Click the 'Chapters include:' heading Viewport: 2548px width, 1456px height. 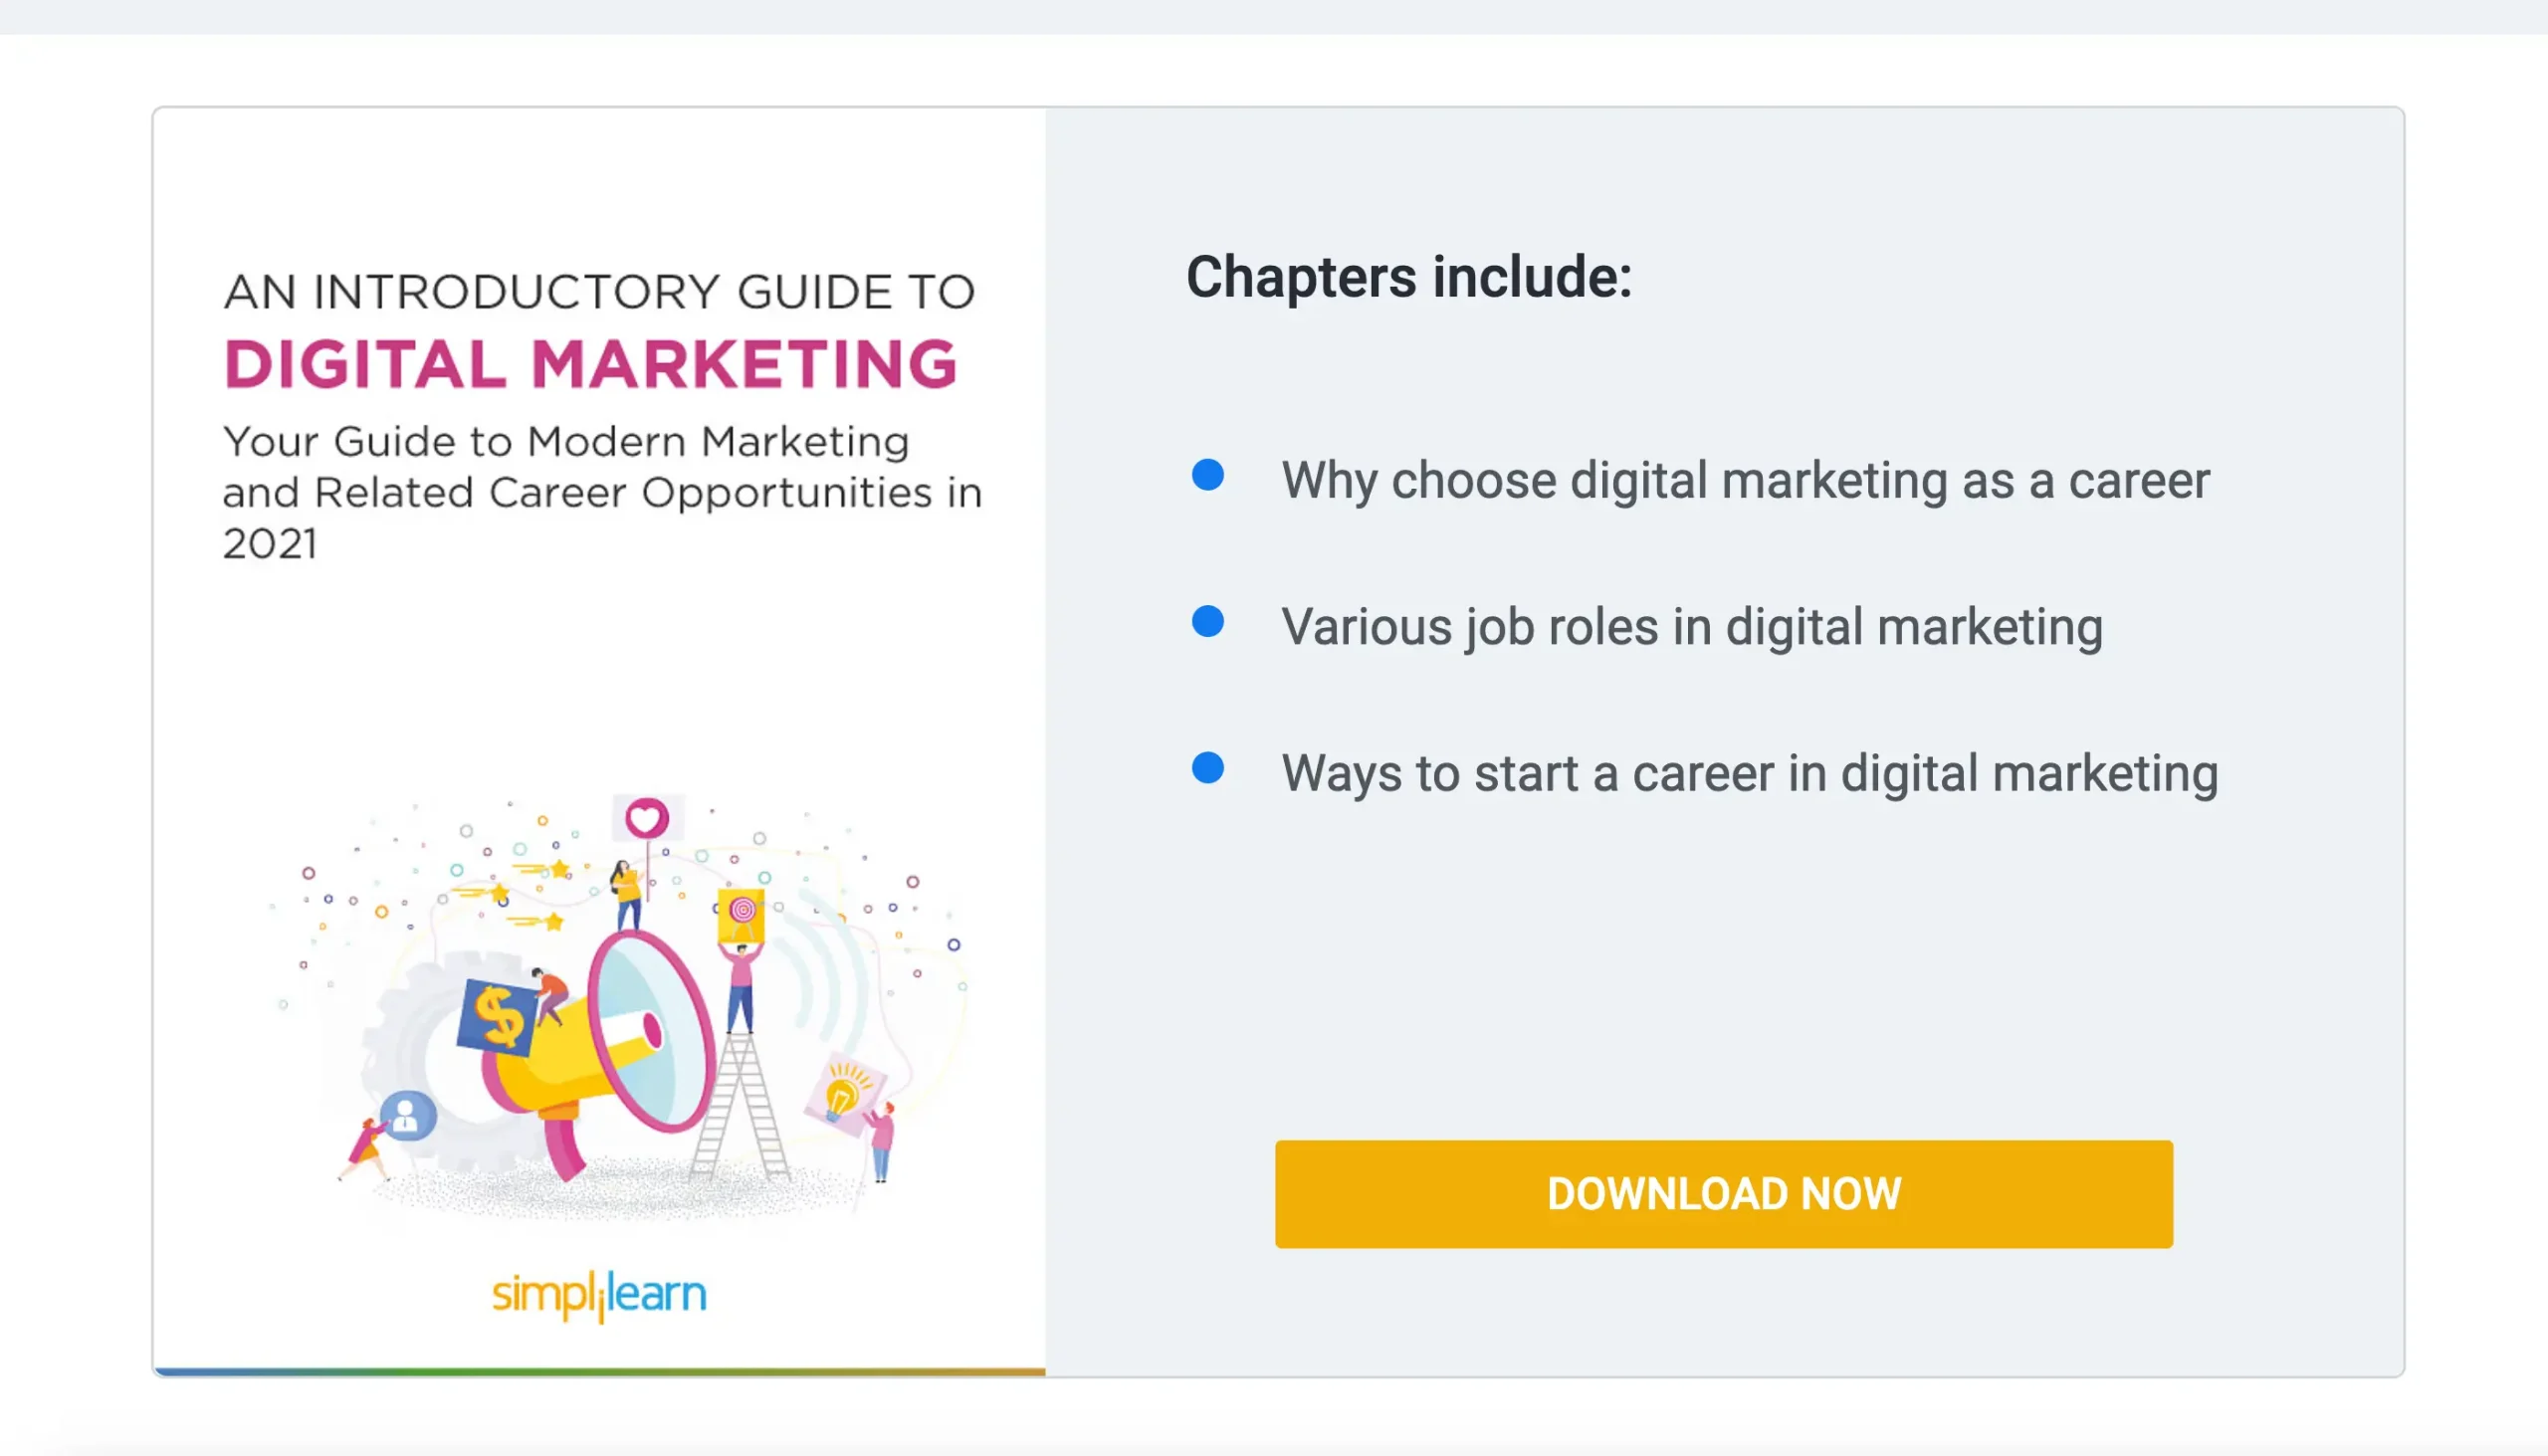tap(1408, 277)
